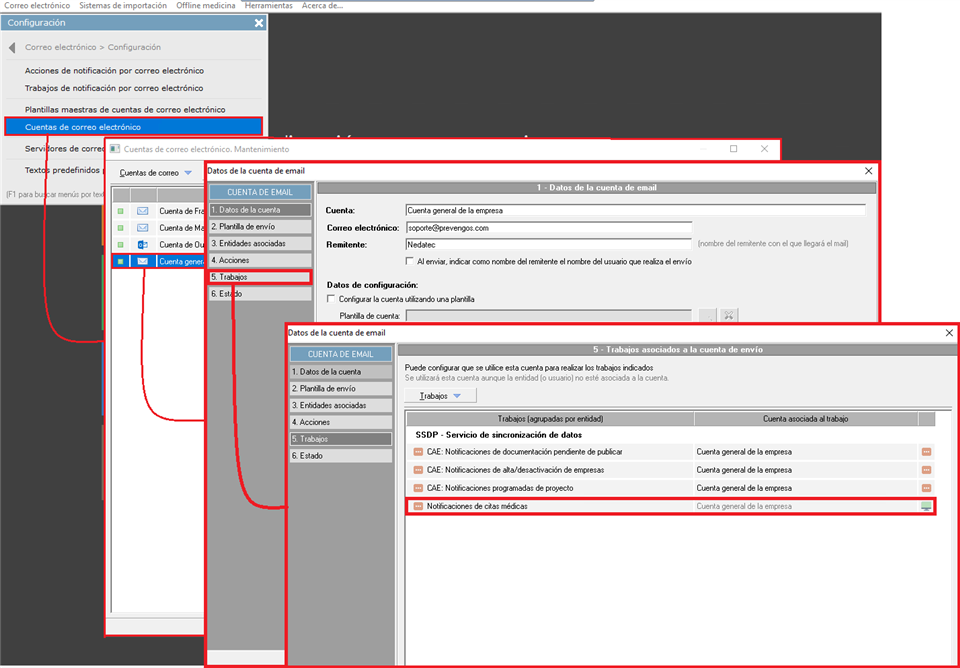Screen dimensions: 960x668
Task: Open Herramientas menu in top bar
Action: click(268, 5)
